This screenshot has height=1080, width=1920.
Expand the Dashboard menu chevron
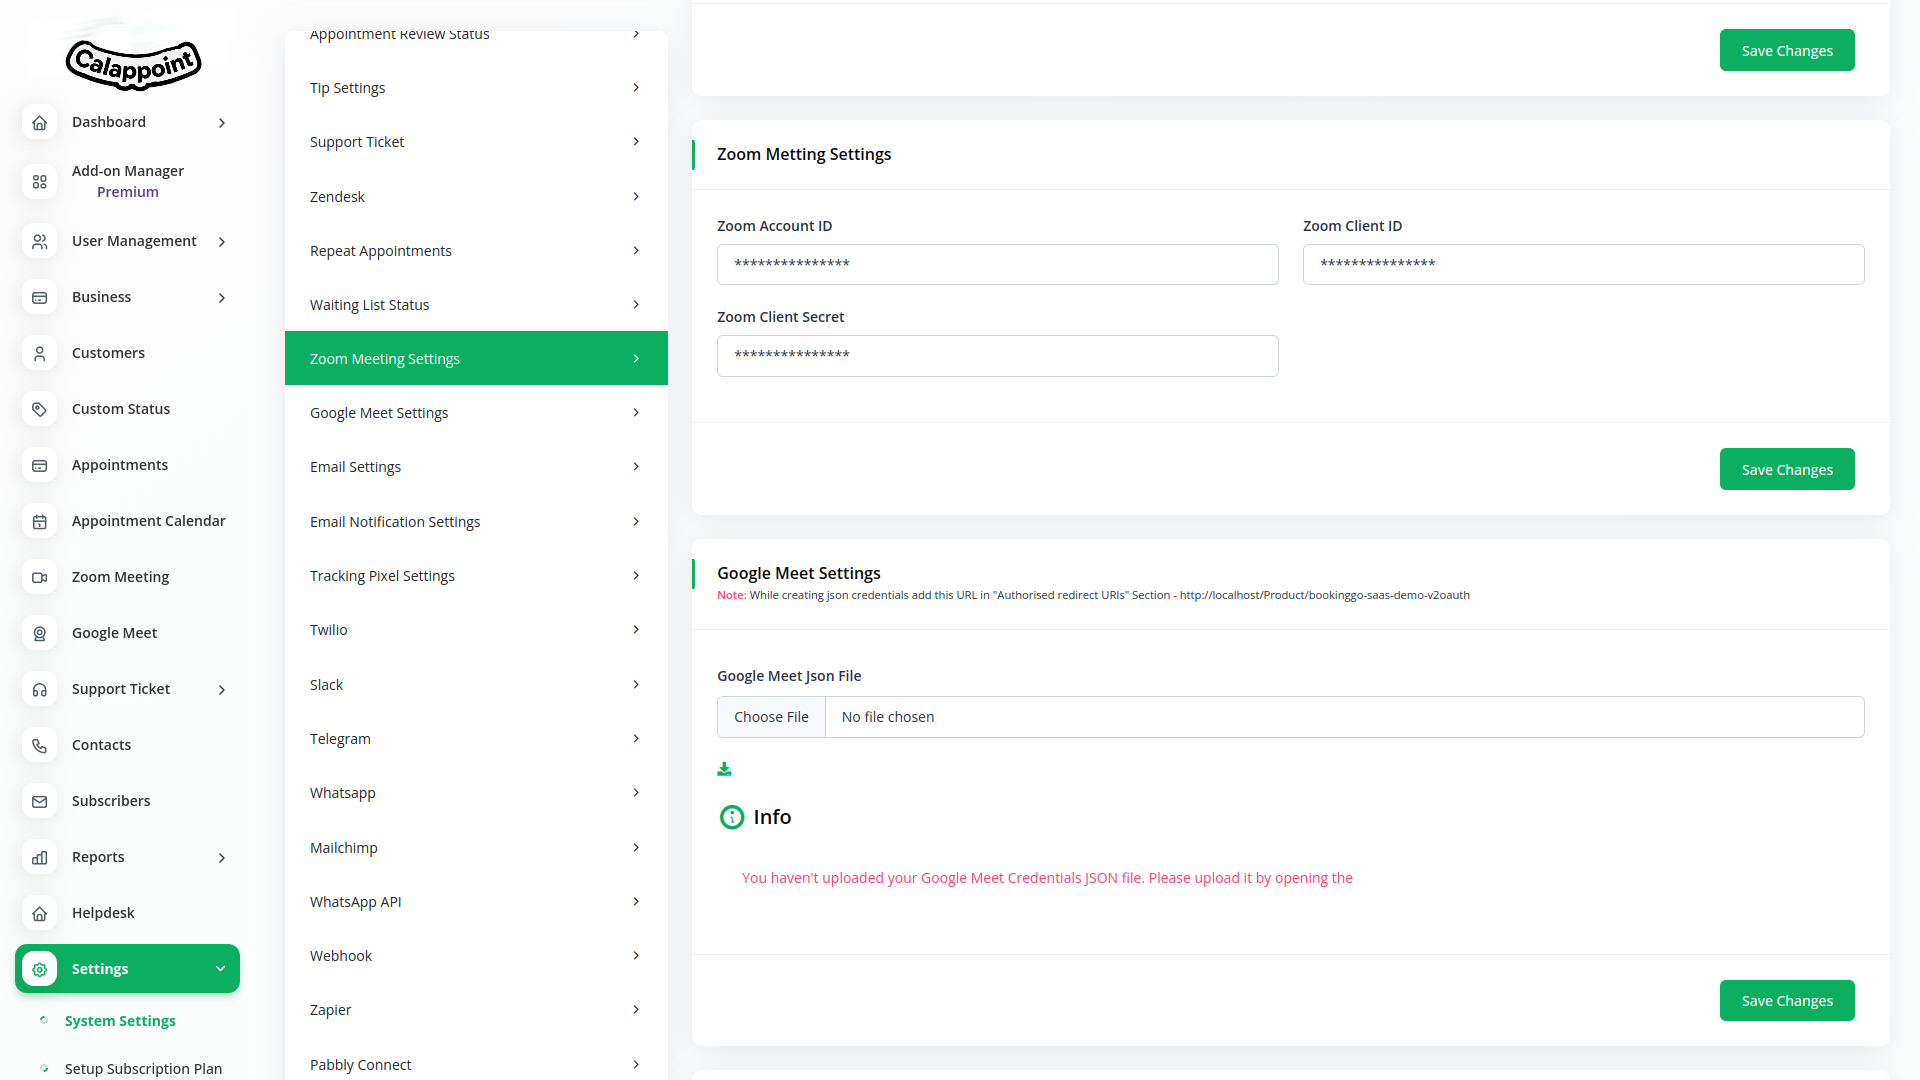click(222, 123)
